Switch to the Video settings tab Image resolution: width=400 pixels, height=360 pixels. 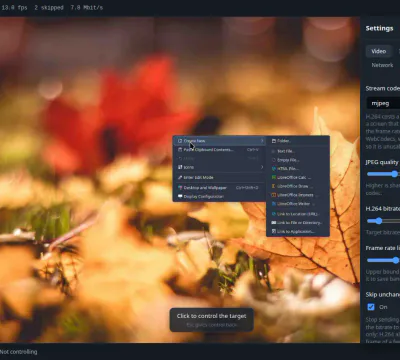coord(379,51)
